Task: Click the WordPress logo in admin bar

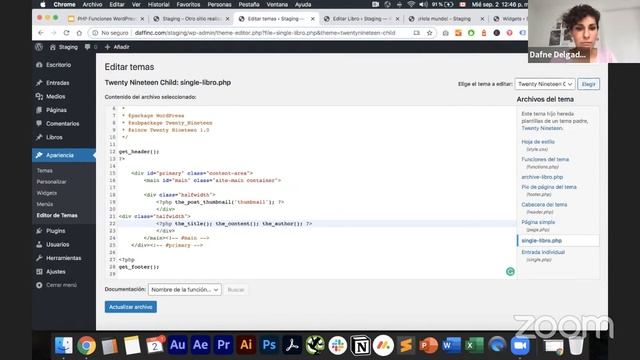Action: [x=39, y=47]
